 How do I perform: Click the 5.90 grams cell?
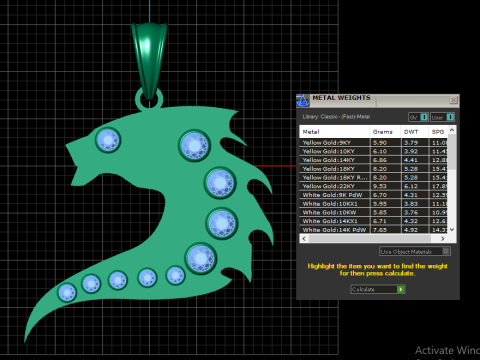point(385,143)
